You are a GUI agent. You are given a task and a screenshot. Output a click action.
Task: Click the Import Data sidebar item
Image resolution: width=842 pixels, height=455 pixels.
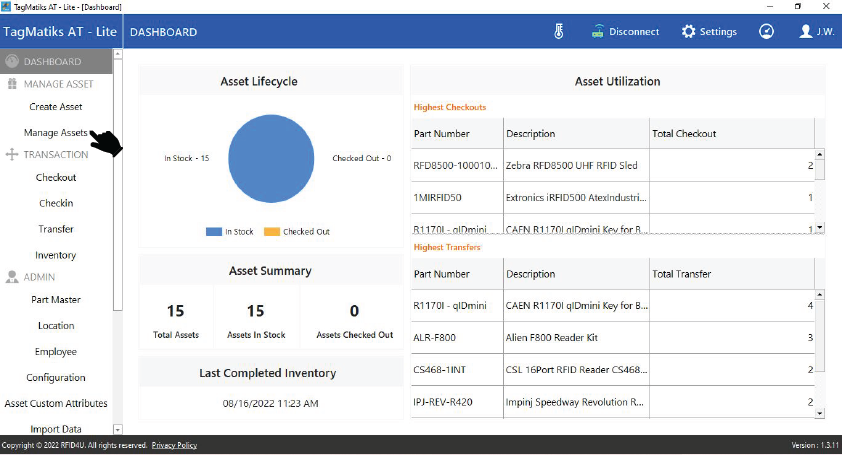coord(56,429)
